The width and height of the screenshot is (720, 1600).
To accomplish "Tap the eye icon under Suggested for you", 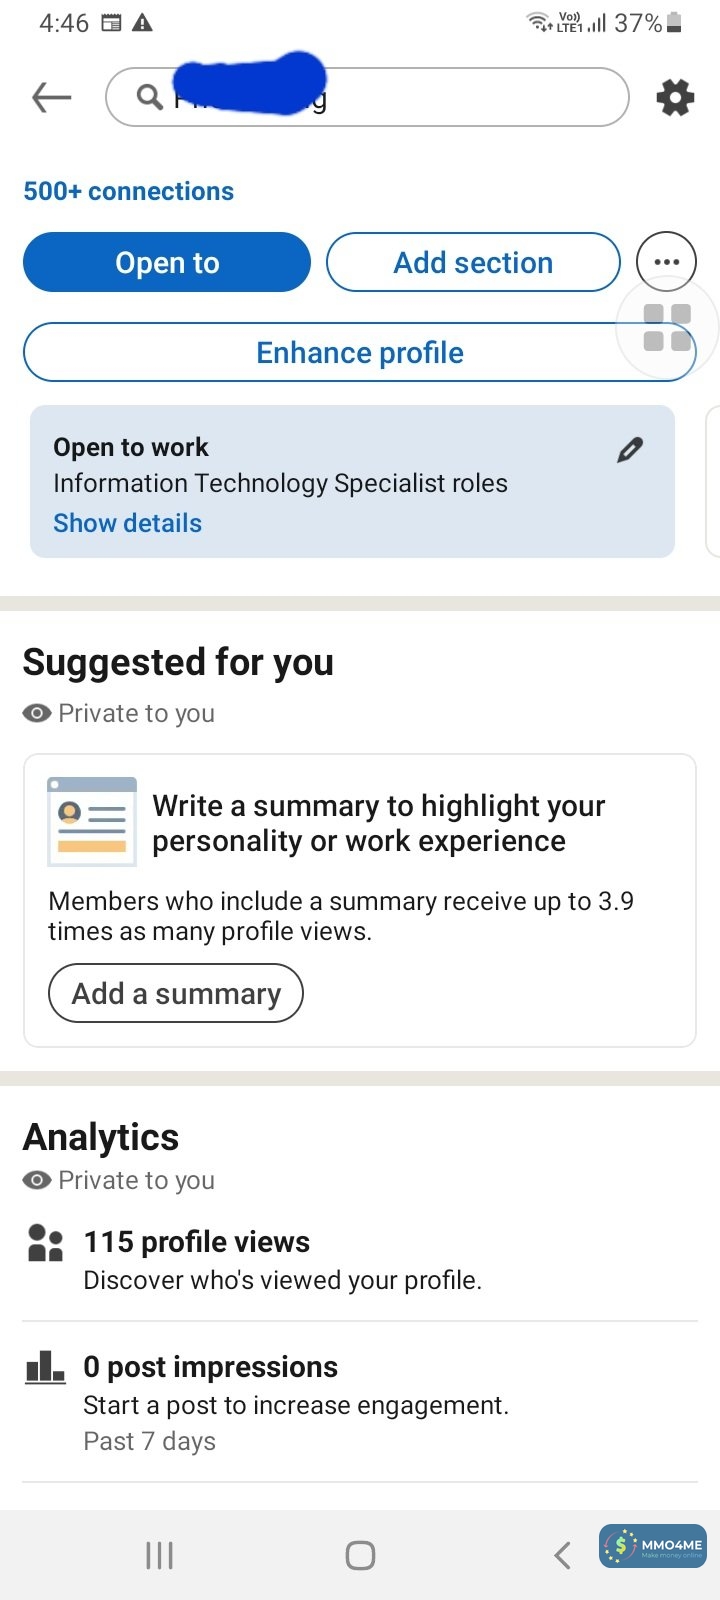I will coord(37,713).
